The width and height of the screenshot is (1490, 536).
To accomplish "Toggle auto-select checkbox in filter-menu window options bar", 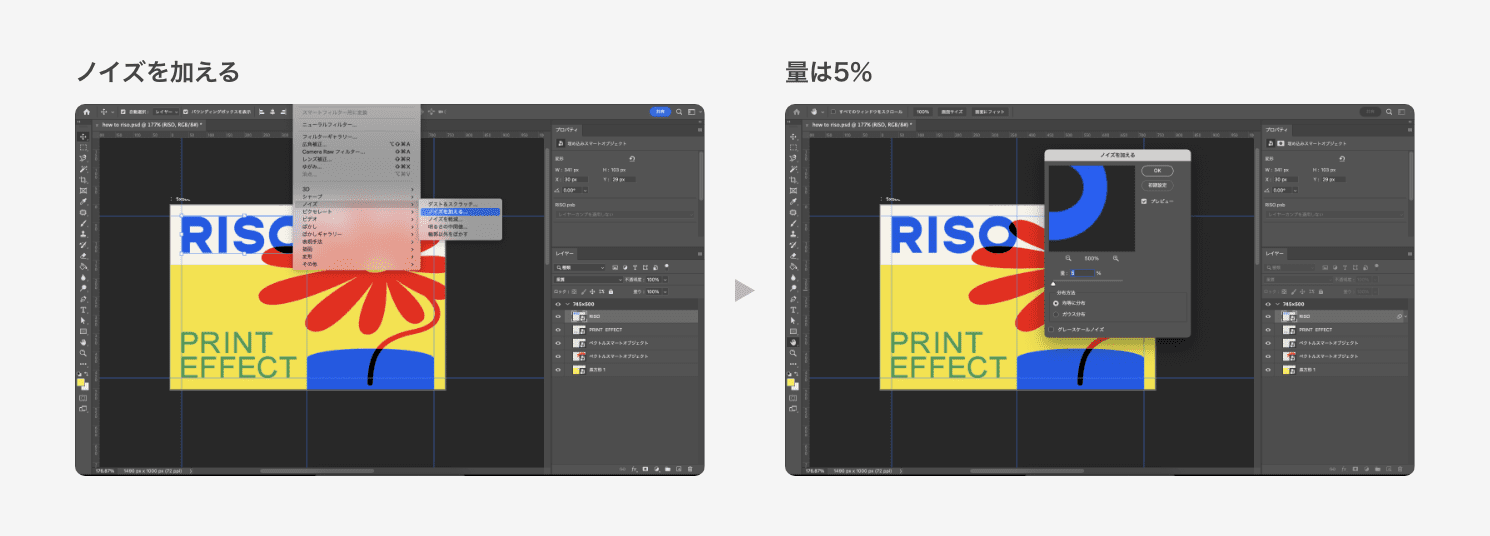I will click(x=122, y=111).
